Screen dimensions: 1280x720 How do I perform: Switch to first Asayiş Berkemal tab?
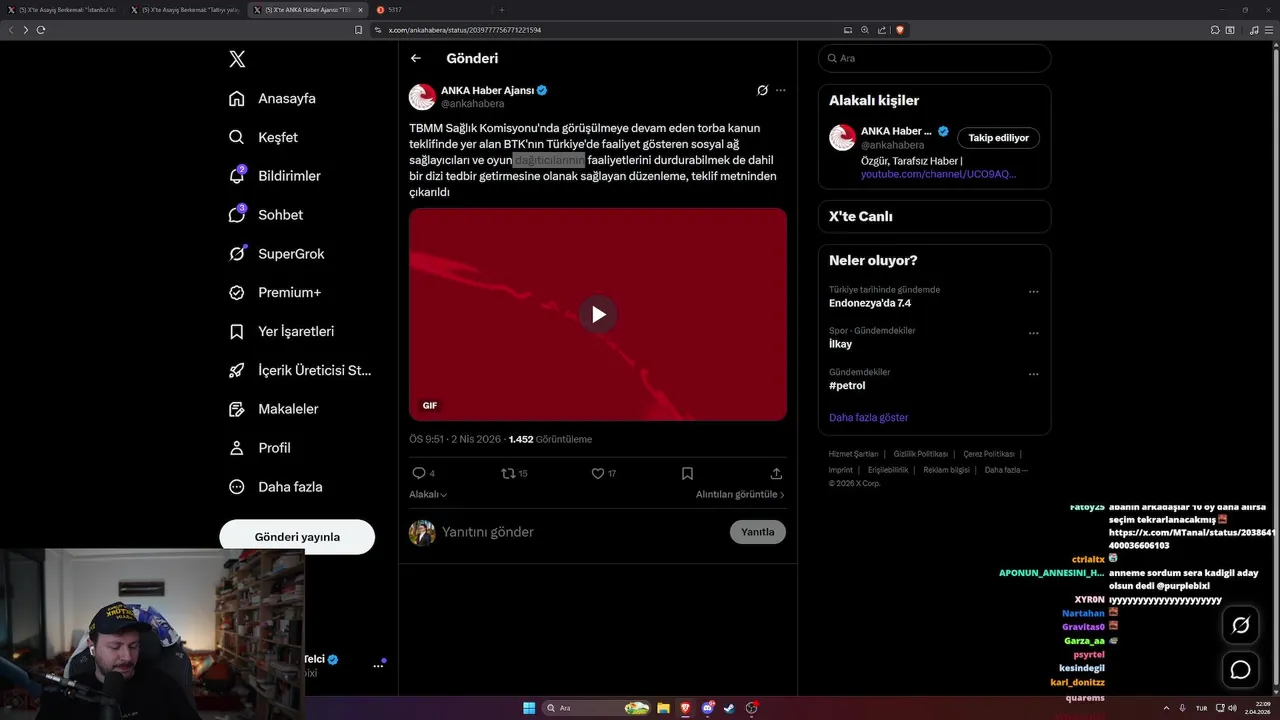62,10
